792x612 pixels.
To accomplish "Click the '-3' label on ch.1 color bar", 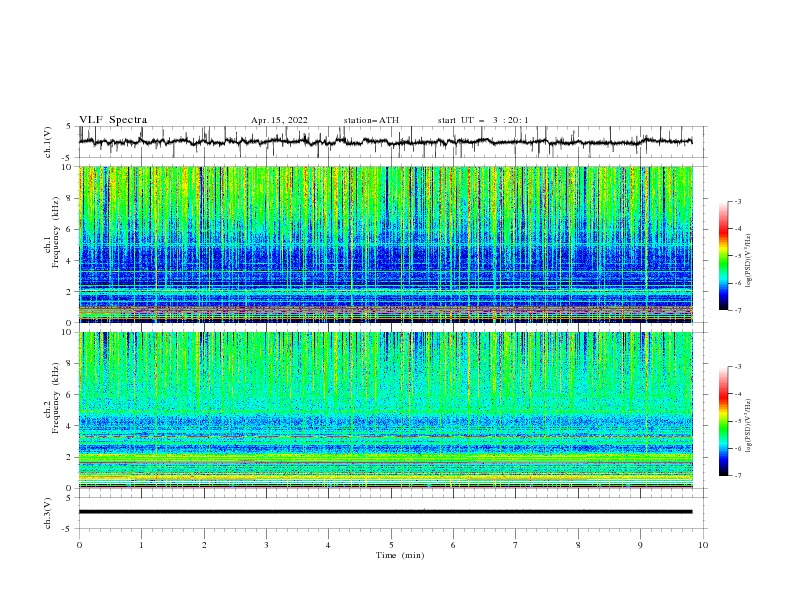I will [737, 202].
